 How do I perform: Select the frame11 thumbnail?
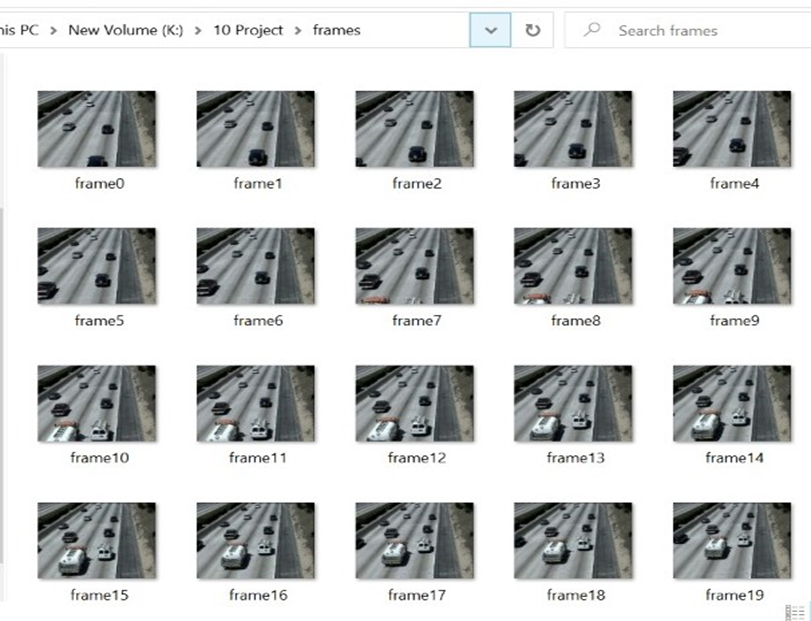click(x=256, y=403)
